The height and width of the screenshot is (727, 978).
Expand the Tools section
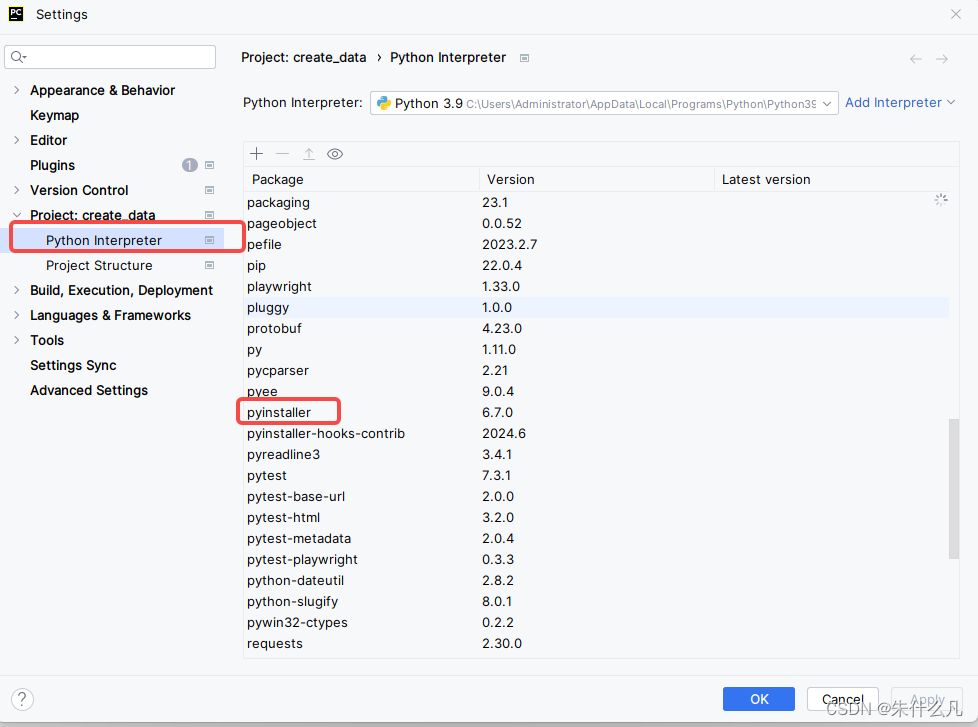(x=17, y=340)
